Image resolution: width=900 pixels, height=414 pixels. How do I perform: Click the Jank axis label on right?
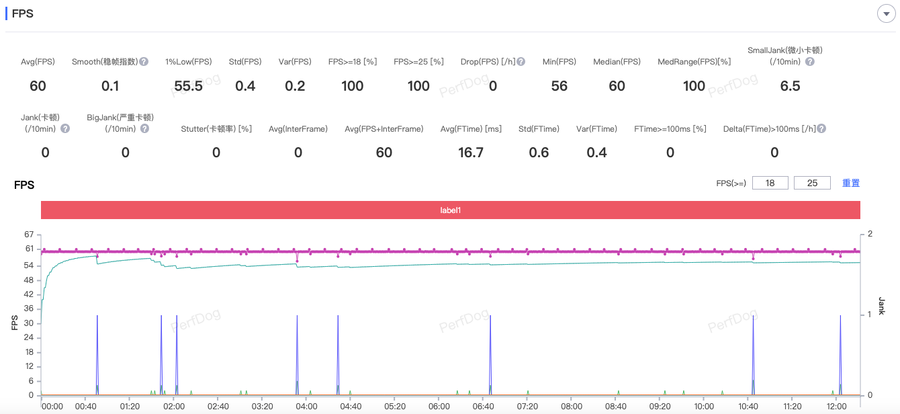click(881, 306)
